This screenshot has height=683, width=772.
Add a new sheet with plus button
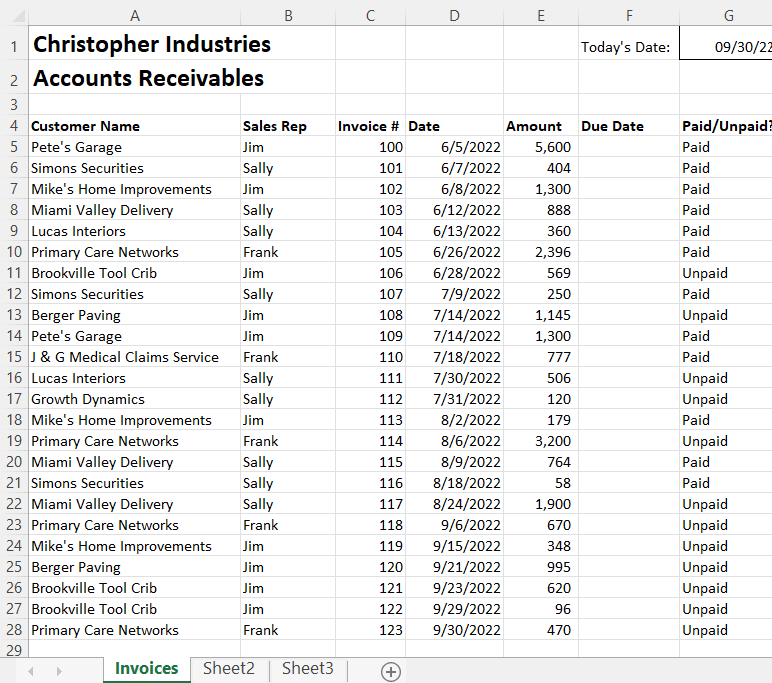pos(391,671)
